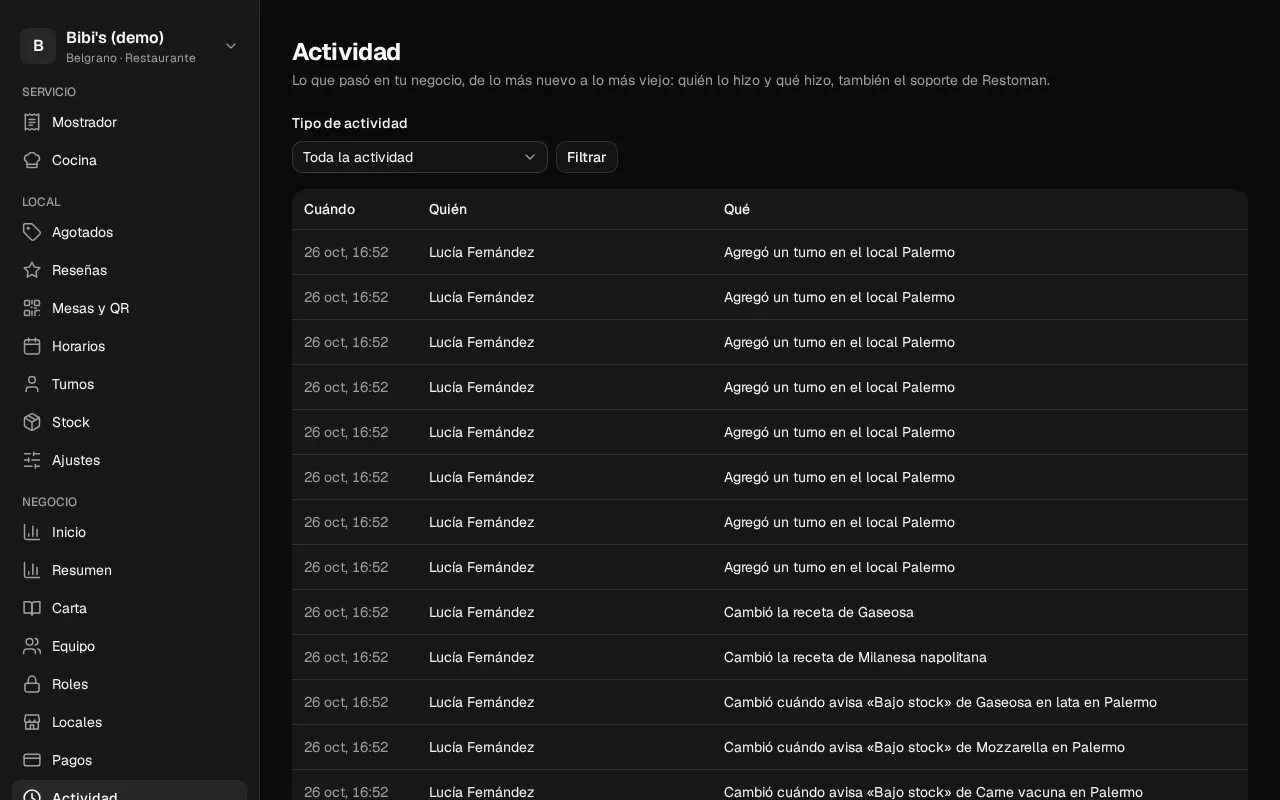
Task: Select the Bajo stock Mozzarella entry
Action: click(924, 747)
